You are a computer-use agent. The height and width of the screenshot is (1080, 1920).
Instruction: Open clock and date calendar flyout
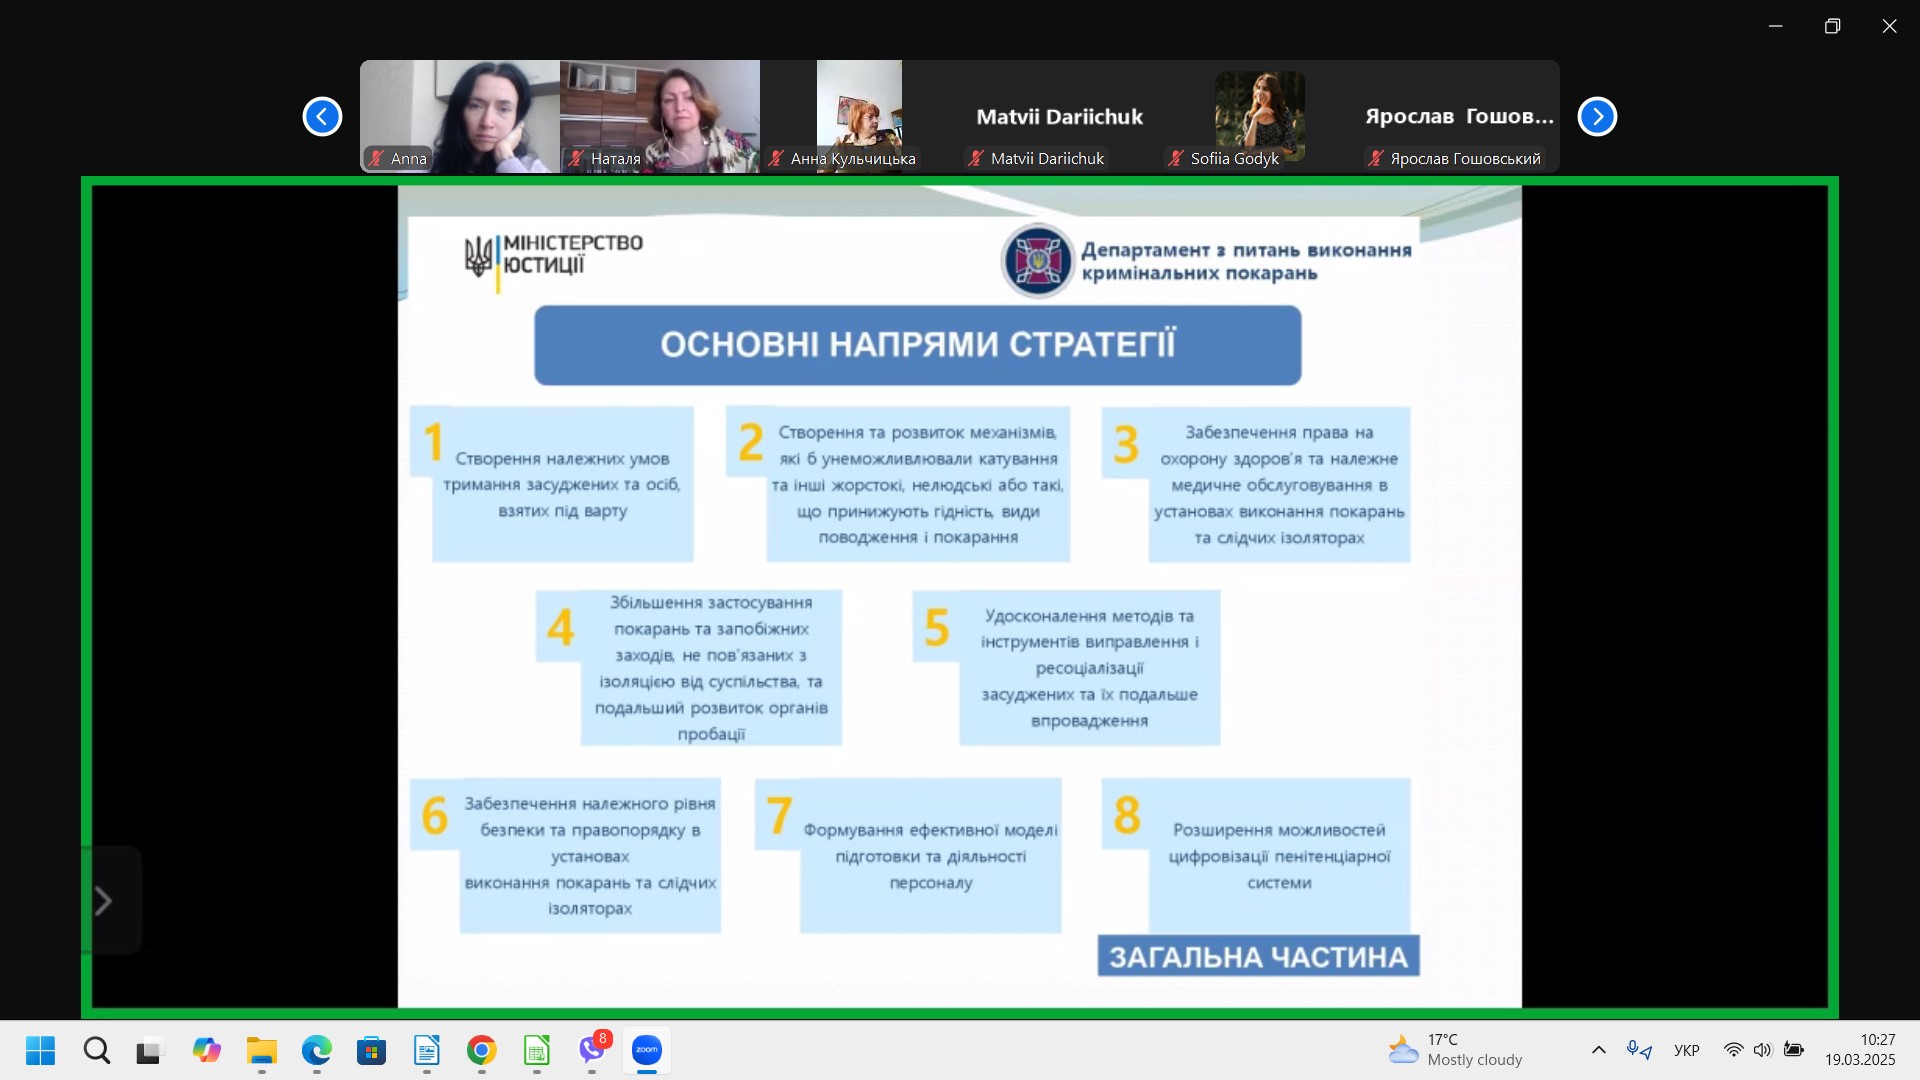1859,1050
